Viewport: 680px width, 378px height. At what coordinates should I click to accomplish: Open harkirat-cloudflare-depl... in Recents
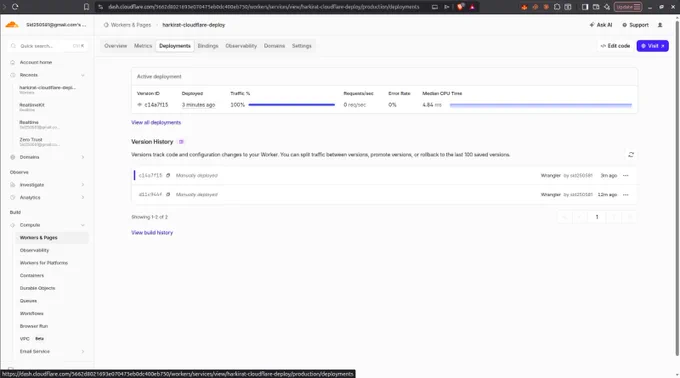(47, 89)
